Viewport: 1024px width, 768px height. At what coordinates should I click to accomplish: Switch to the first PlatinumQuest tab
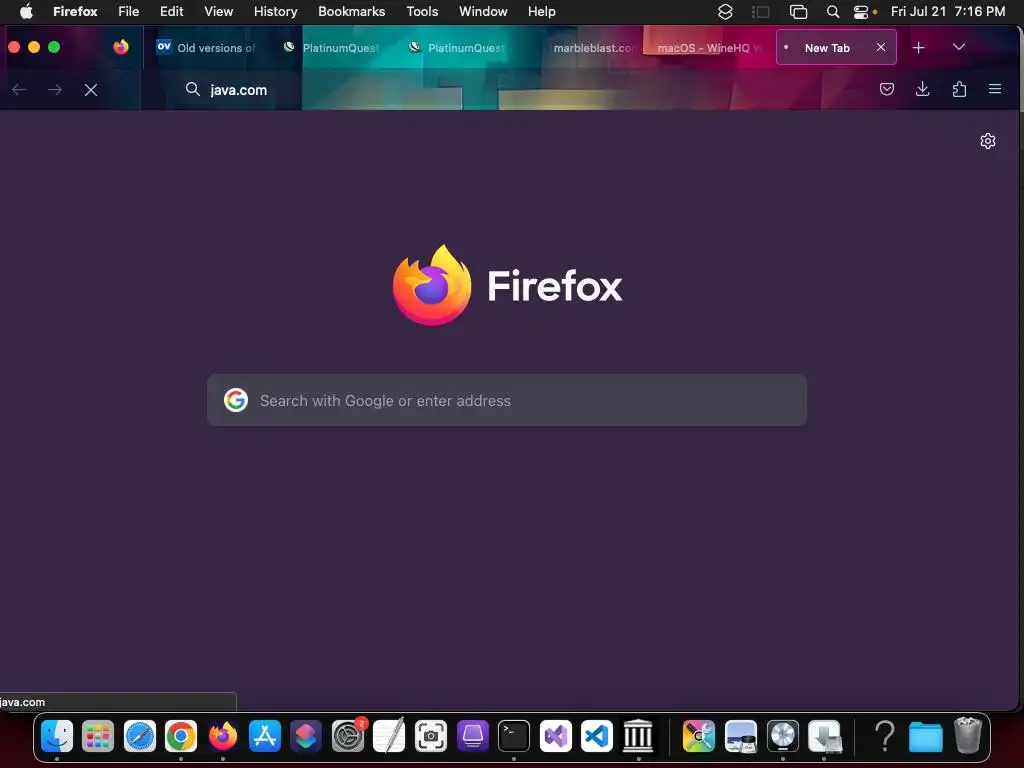332,48
